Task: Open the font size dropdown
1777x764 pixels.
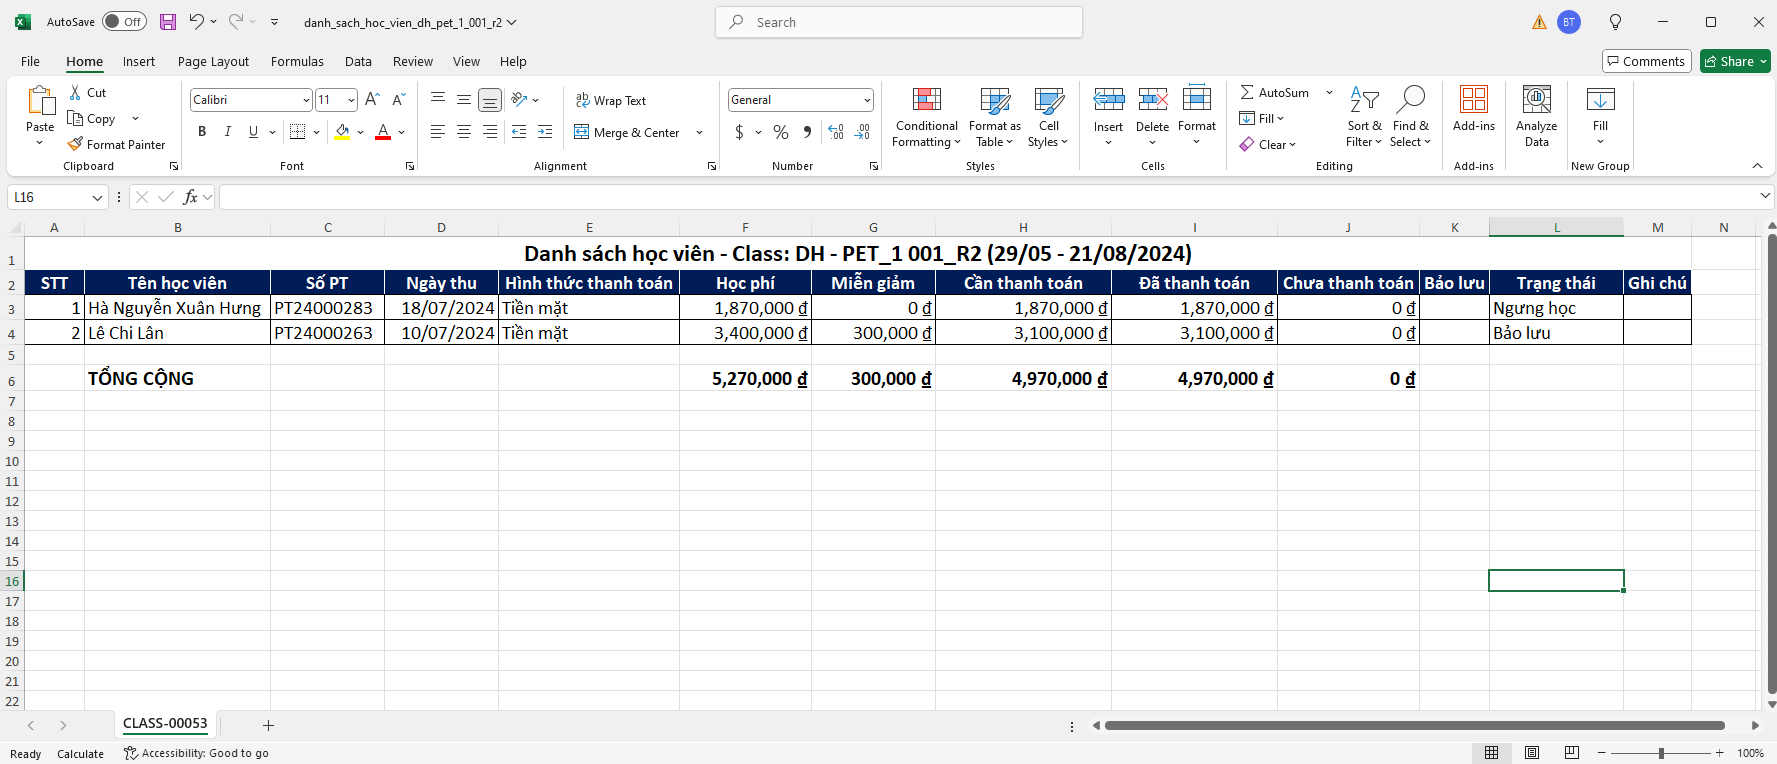Action: point(351,100)
